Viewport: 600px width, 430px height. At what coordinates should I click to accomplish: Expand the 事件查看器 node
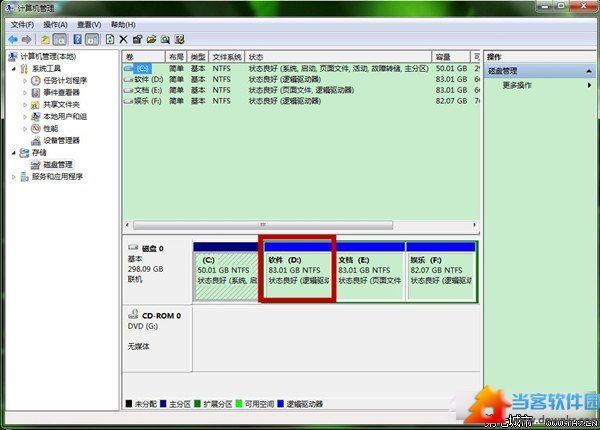pyautogui.click(x=24, y=93)
